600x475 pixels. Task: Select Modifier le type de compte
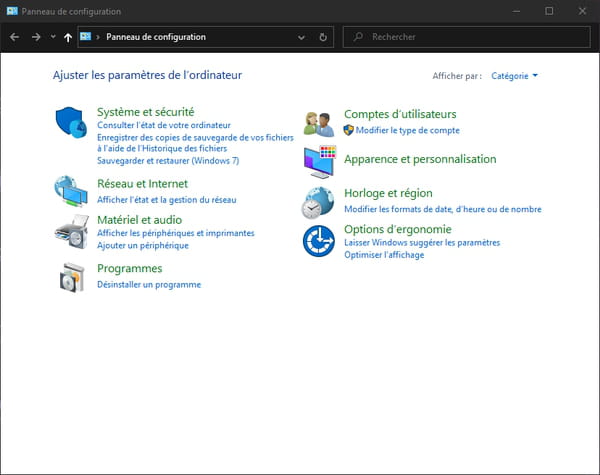click(408, 130)
